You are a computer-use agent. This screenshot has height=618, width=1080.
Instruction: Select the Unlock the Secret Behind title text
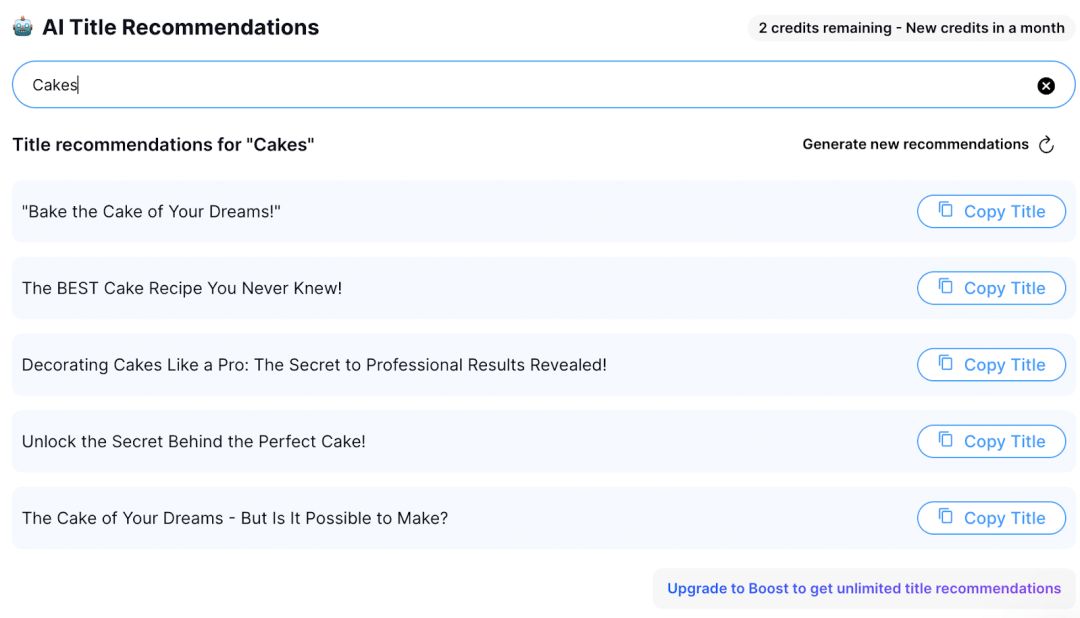[194, 441]
